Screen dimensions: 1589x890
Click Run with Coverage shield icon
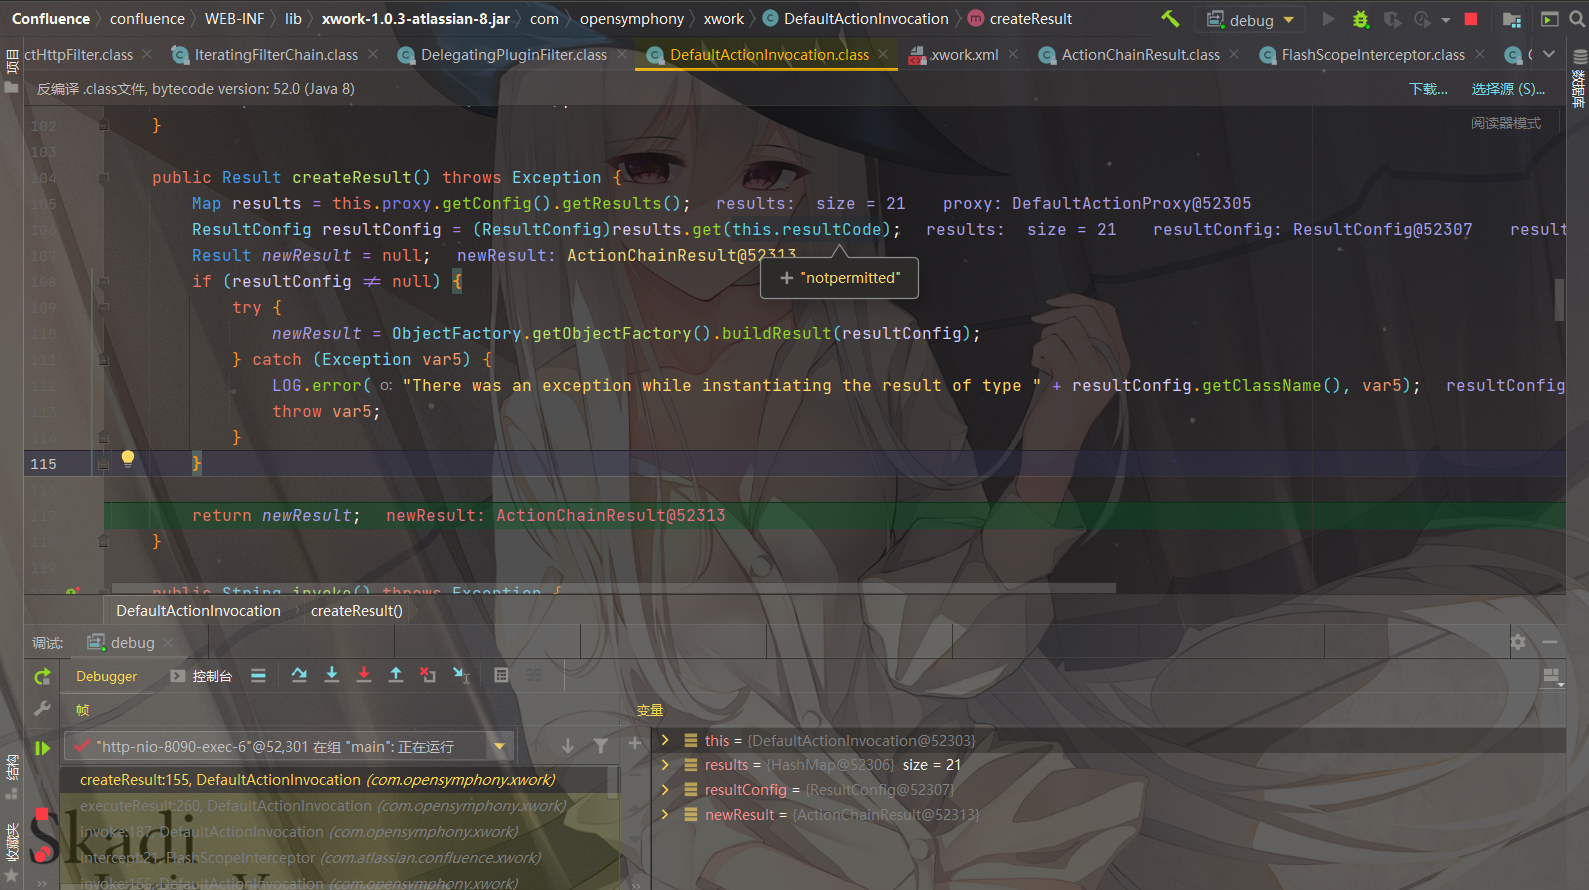coord(1392,19)
